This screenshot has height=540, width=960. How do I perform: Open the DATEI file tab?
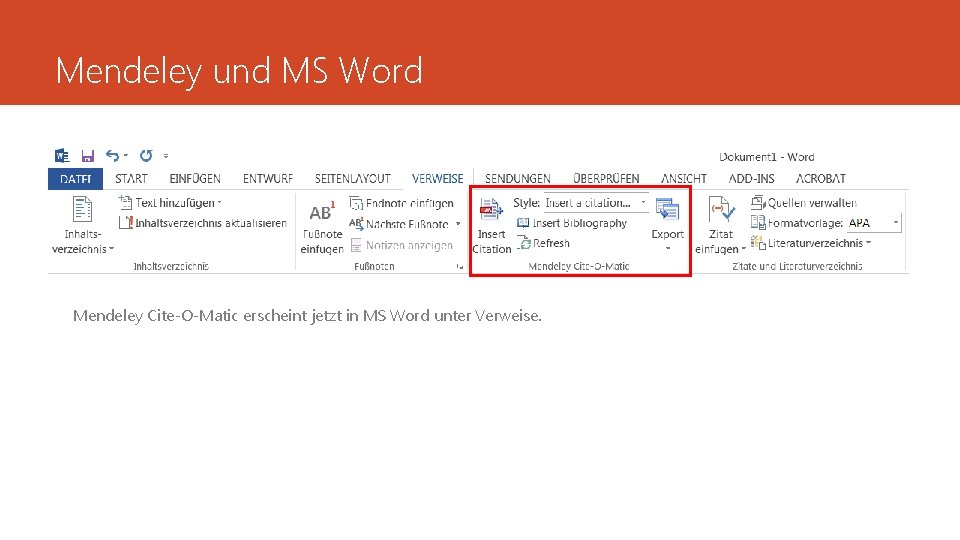point(75,179)
